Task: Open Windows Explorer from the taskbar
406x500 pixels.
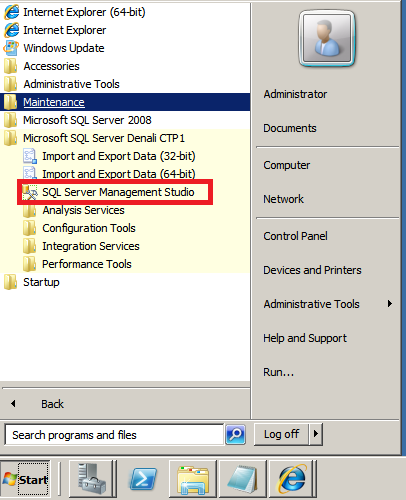Action: coord(193,479)
